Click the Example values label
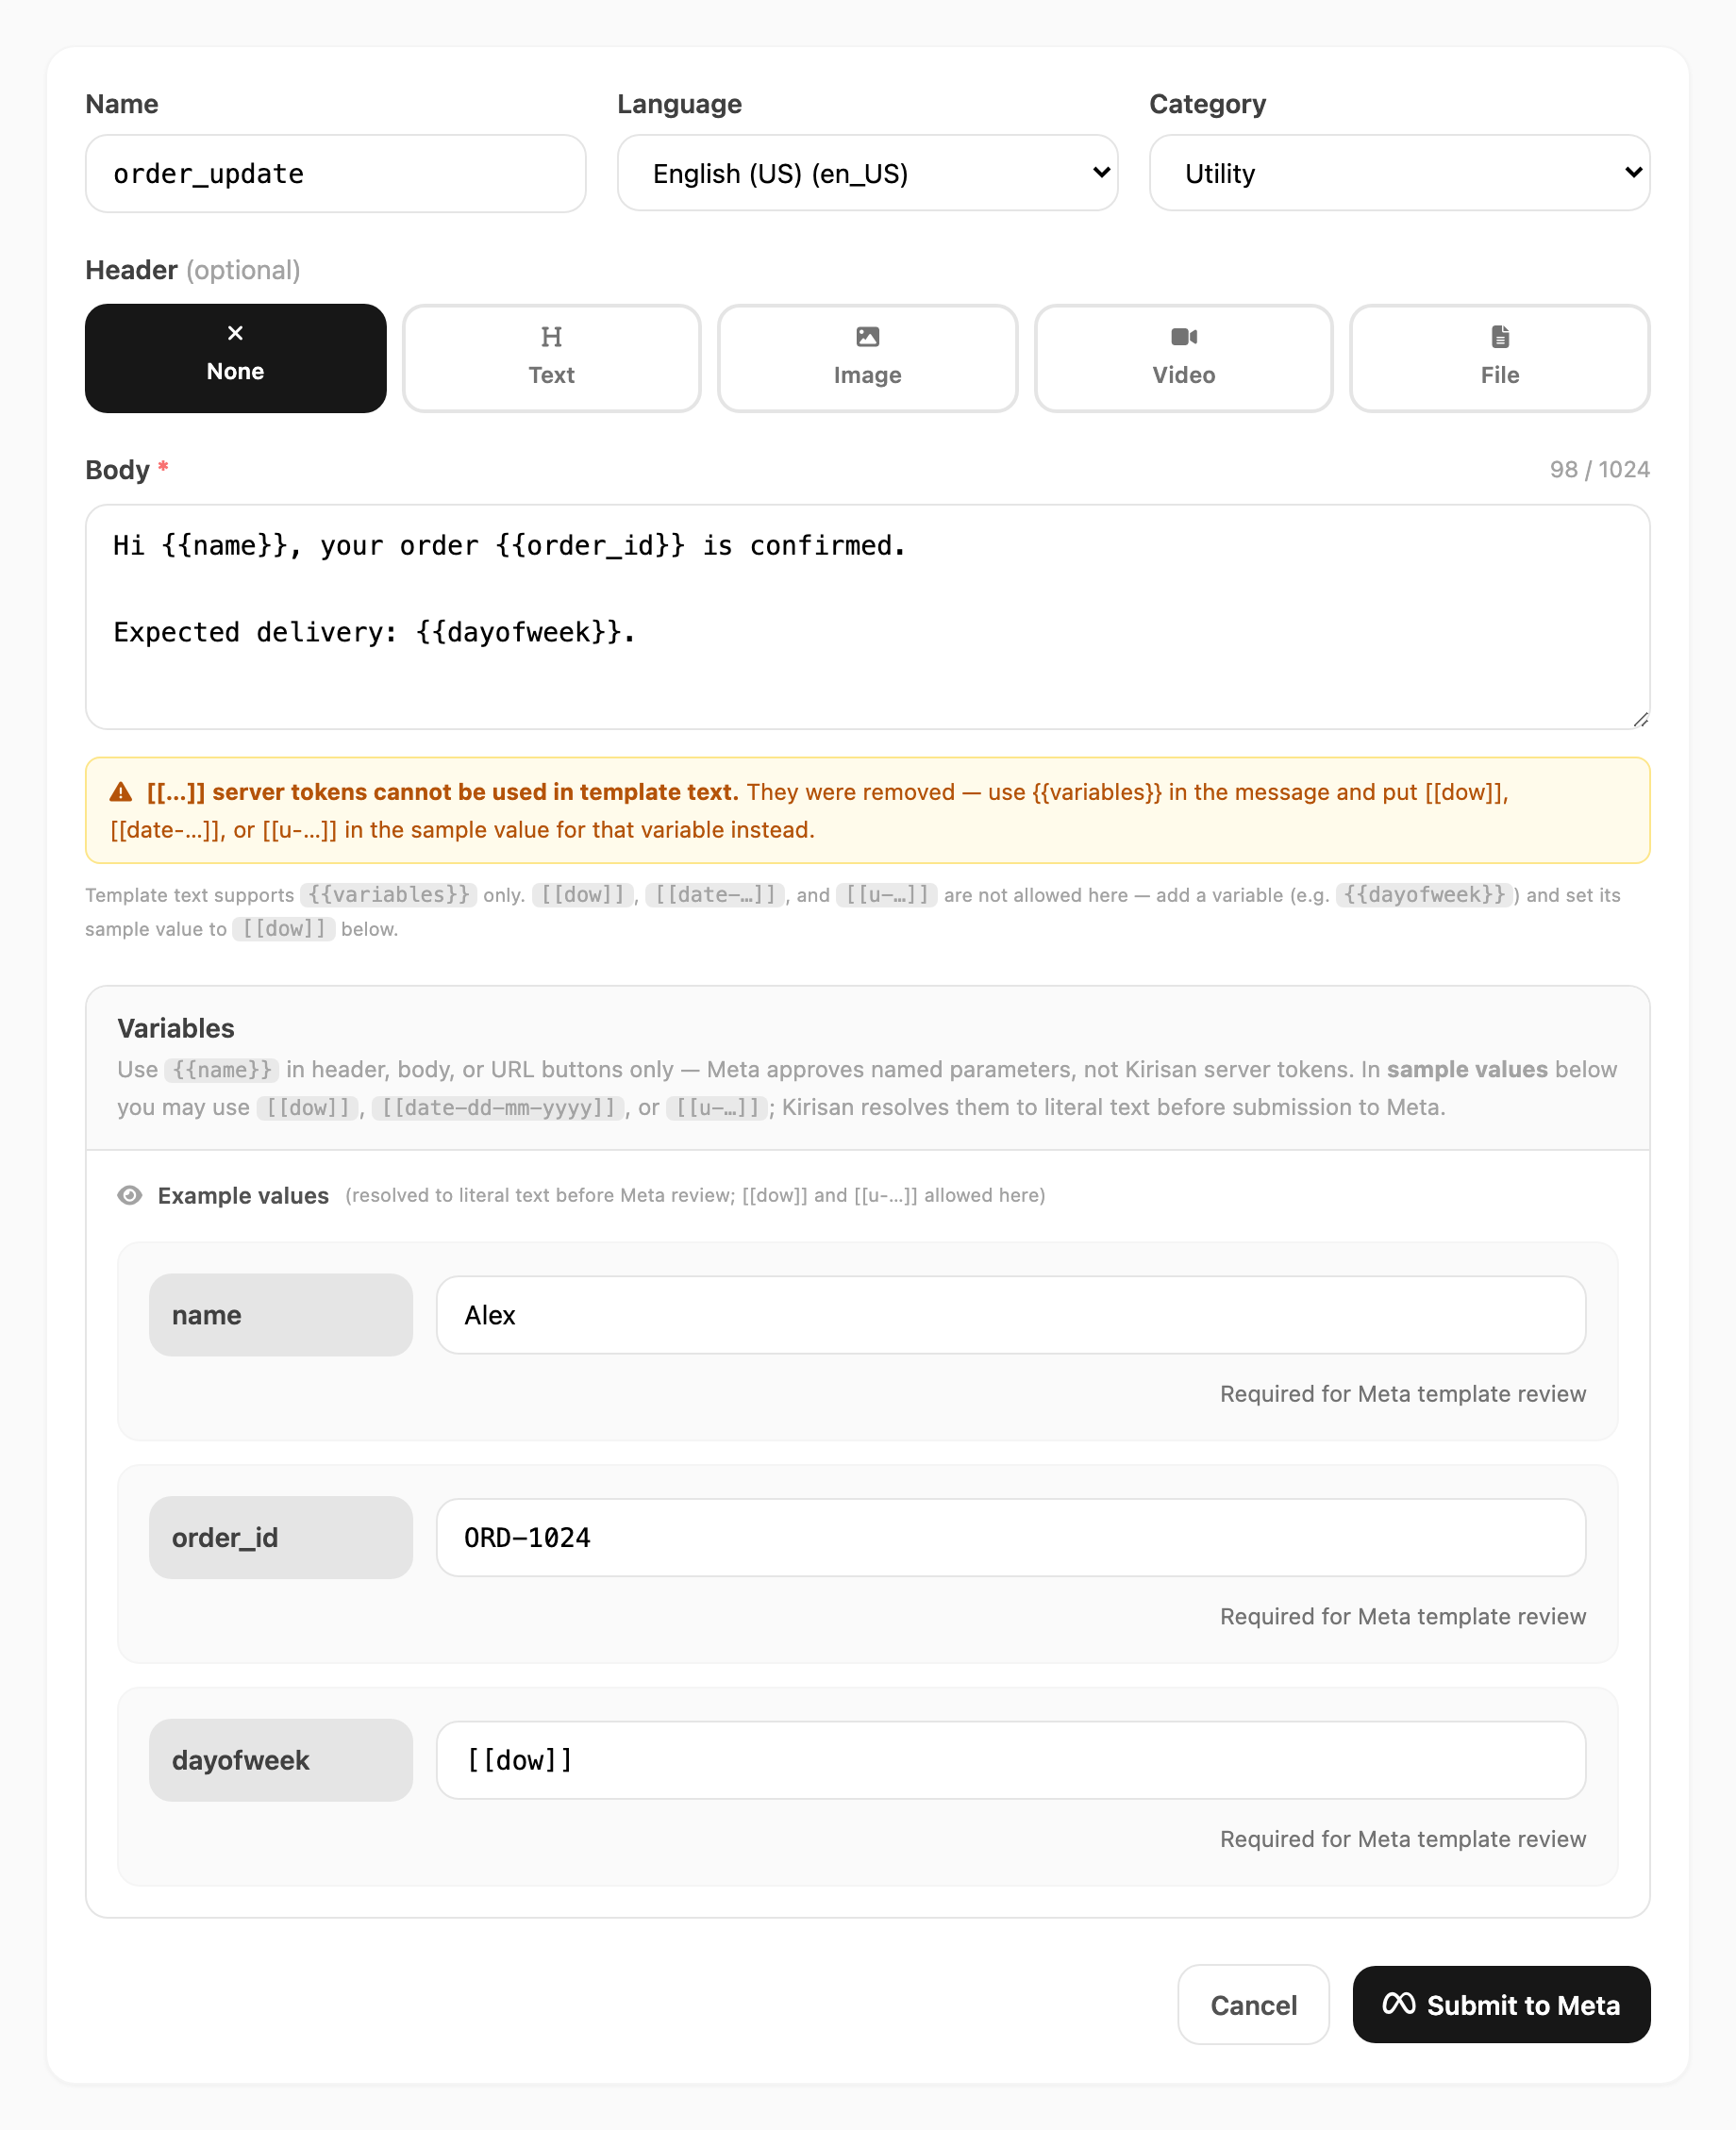 click(243, 1195)
